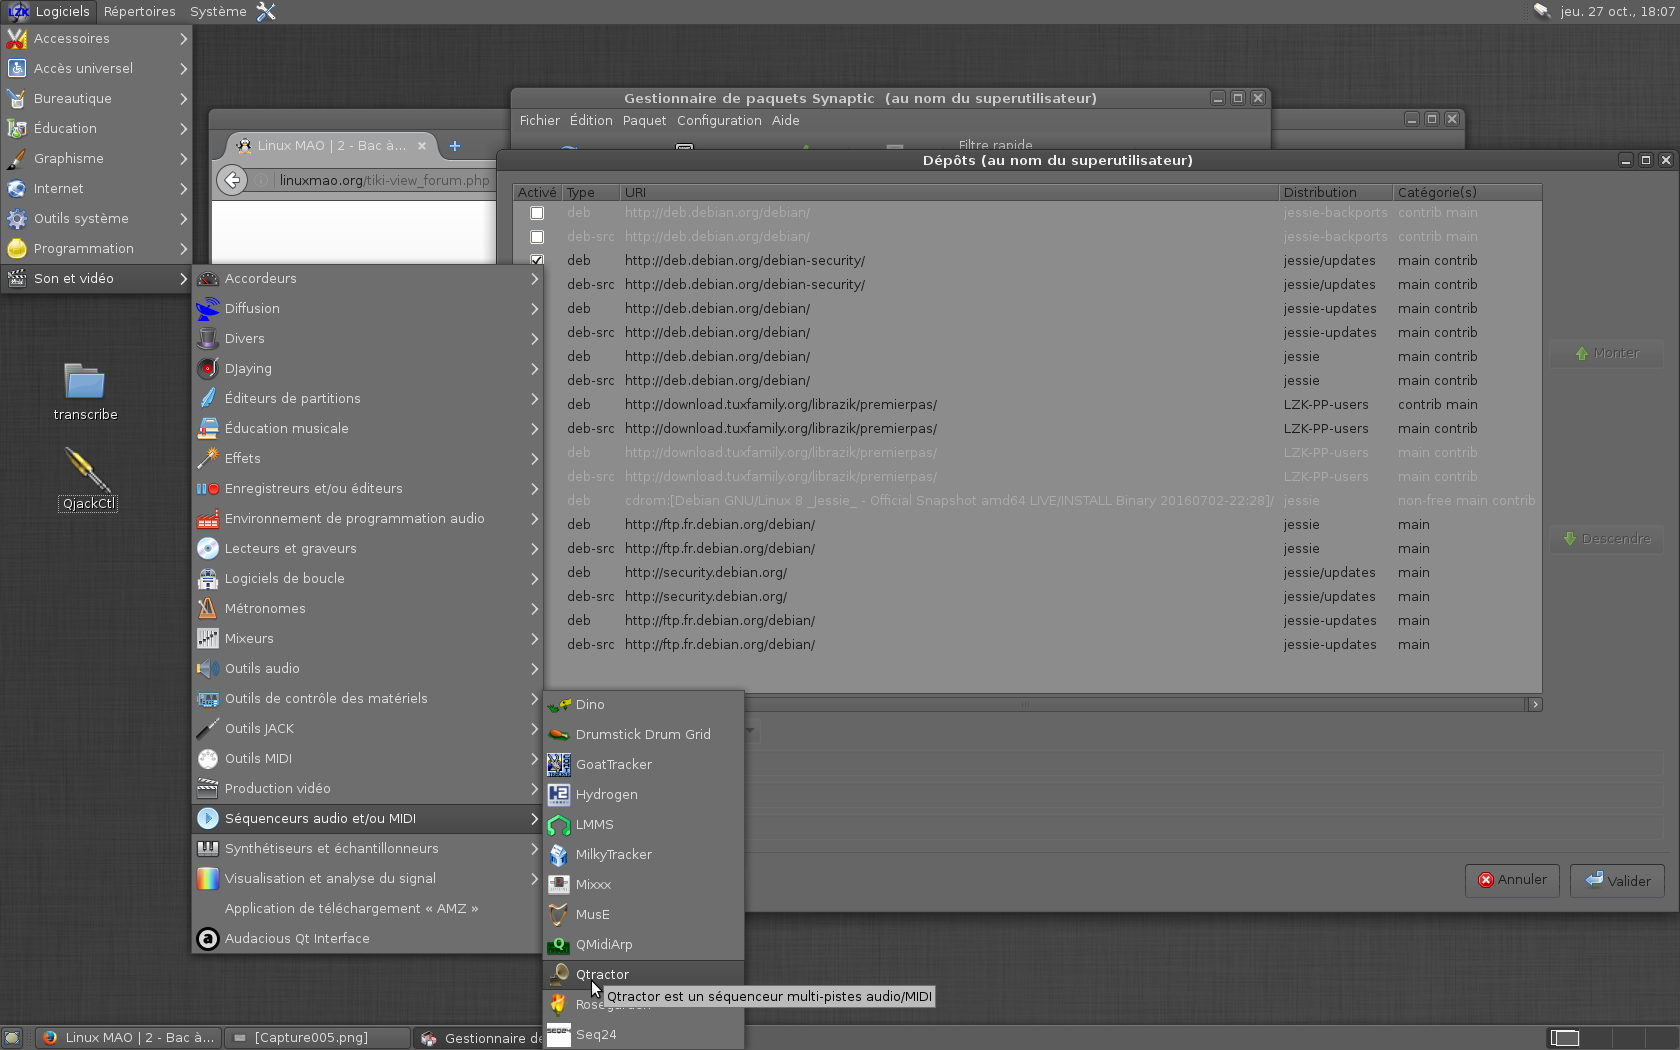Click the Annuler button in Dépôts dialog
Image resolution: width=1680 pixels, height=1050 pixels.
point(1512,880)
